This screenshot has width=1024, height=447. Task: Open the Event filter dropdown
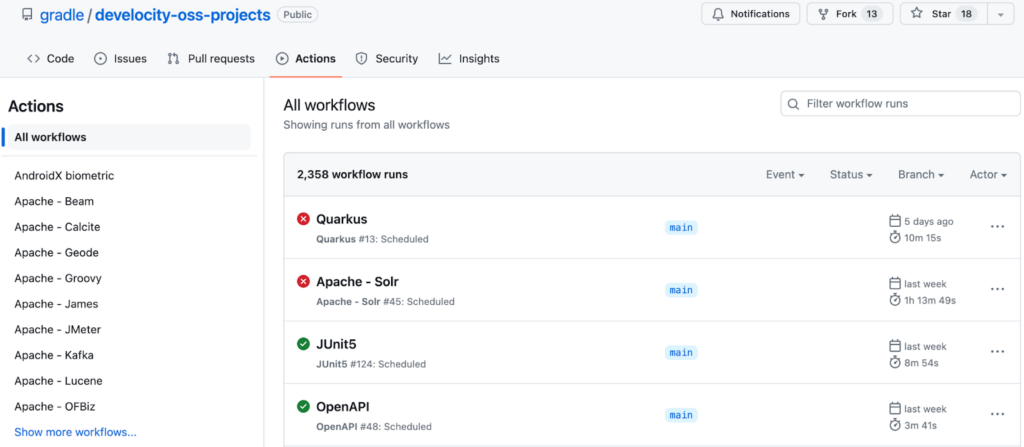tap(785, 174)
